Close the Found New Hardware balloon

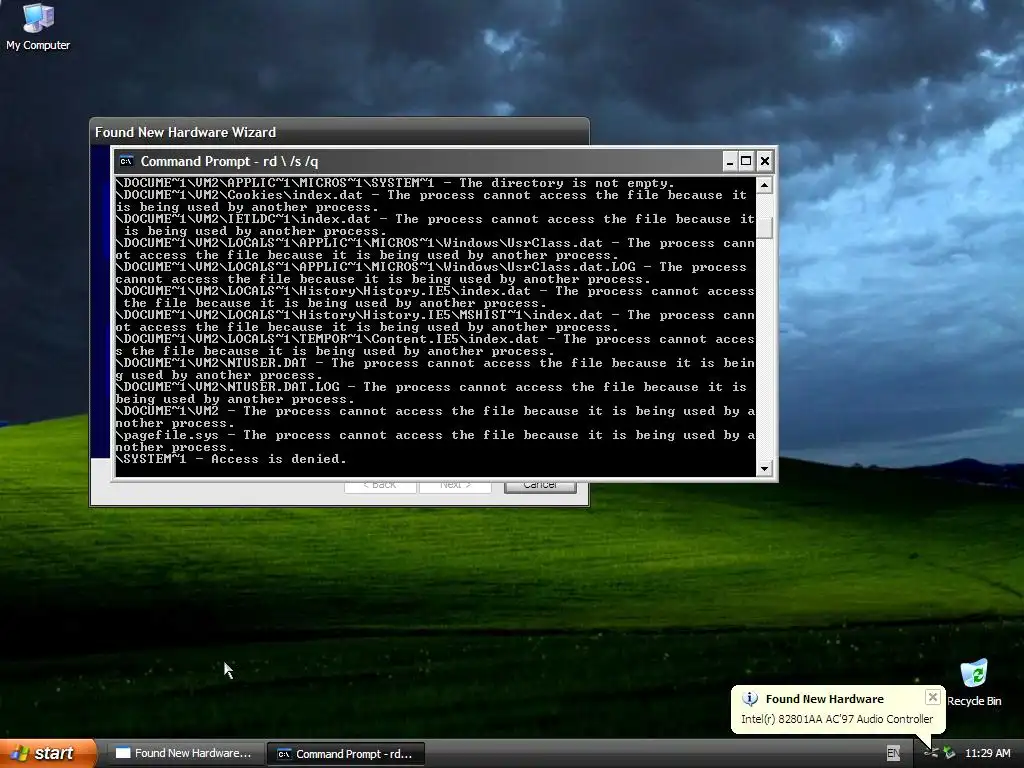pos(933,697)
